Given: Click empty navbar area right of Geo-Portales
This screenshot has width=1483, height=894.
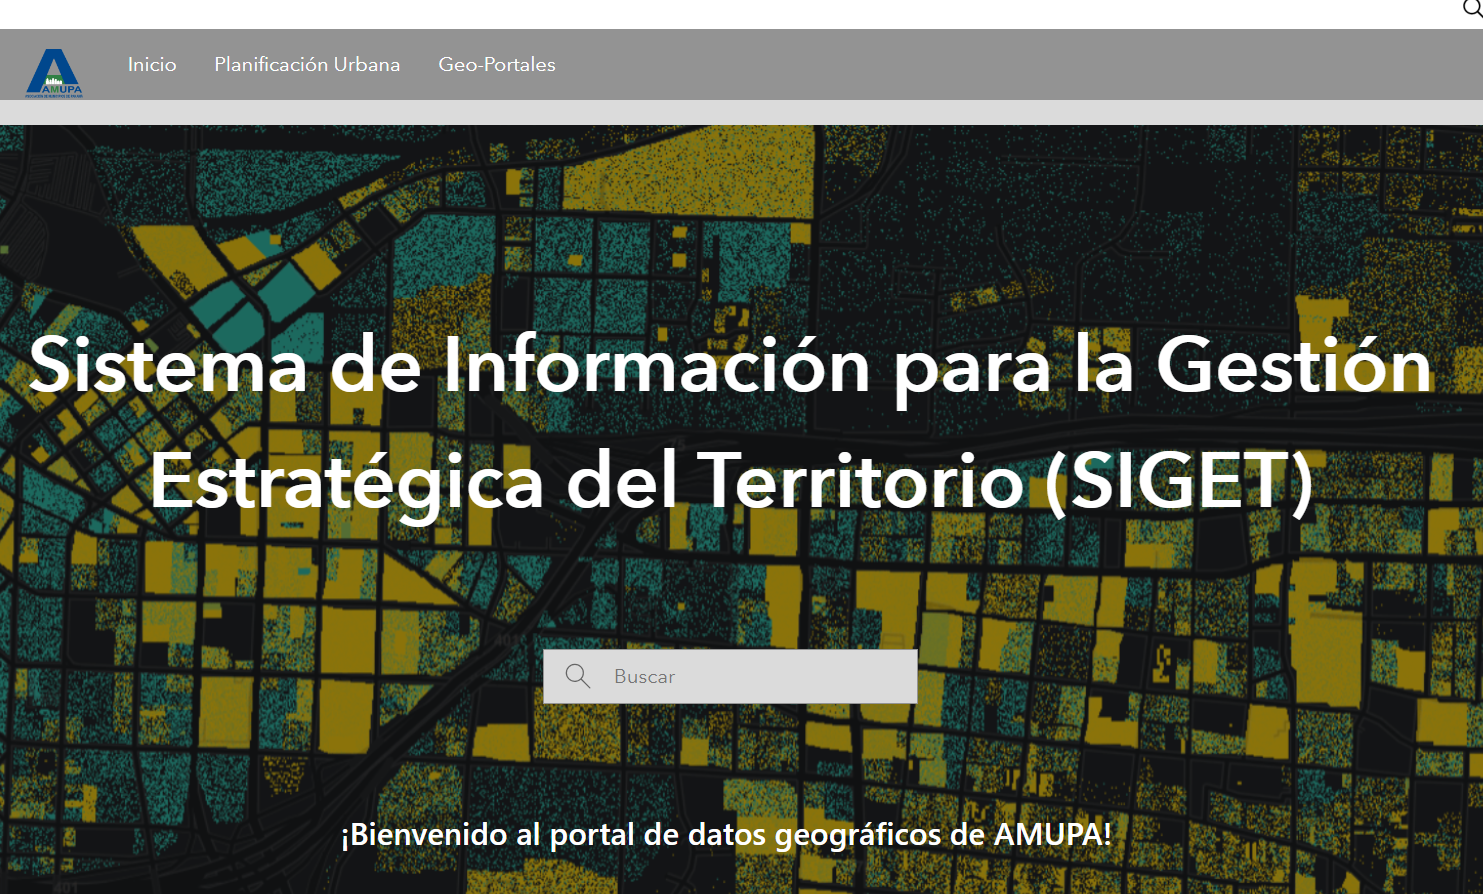Looking at the screenshot, I should (x=1000, y=64).
